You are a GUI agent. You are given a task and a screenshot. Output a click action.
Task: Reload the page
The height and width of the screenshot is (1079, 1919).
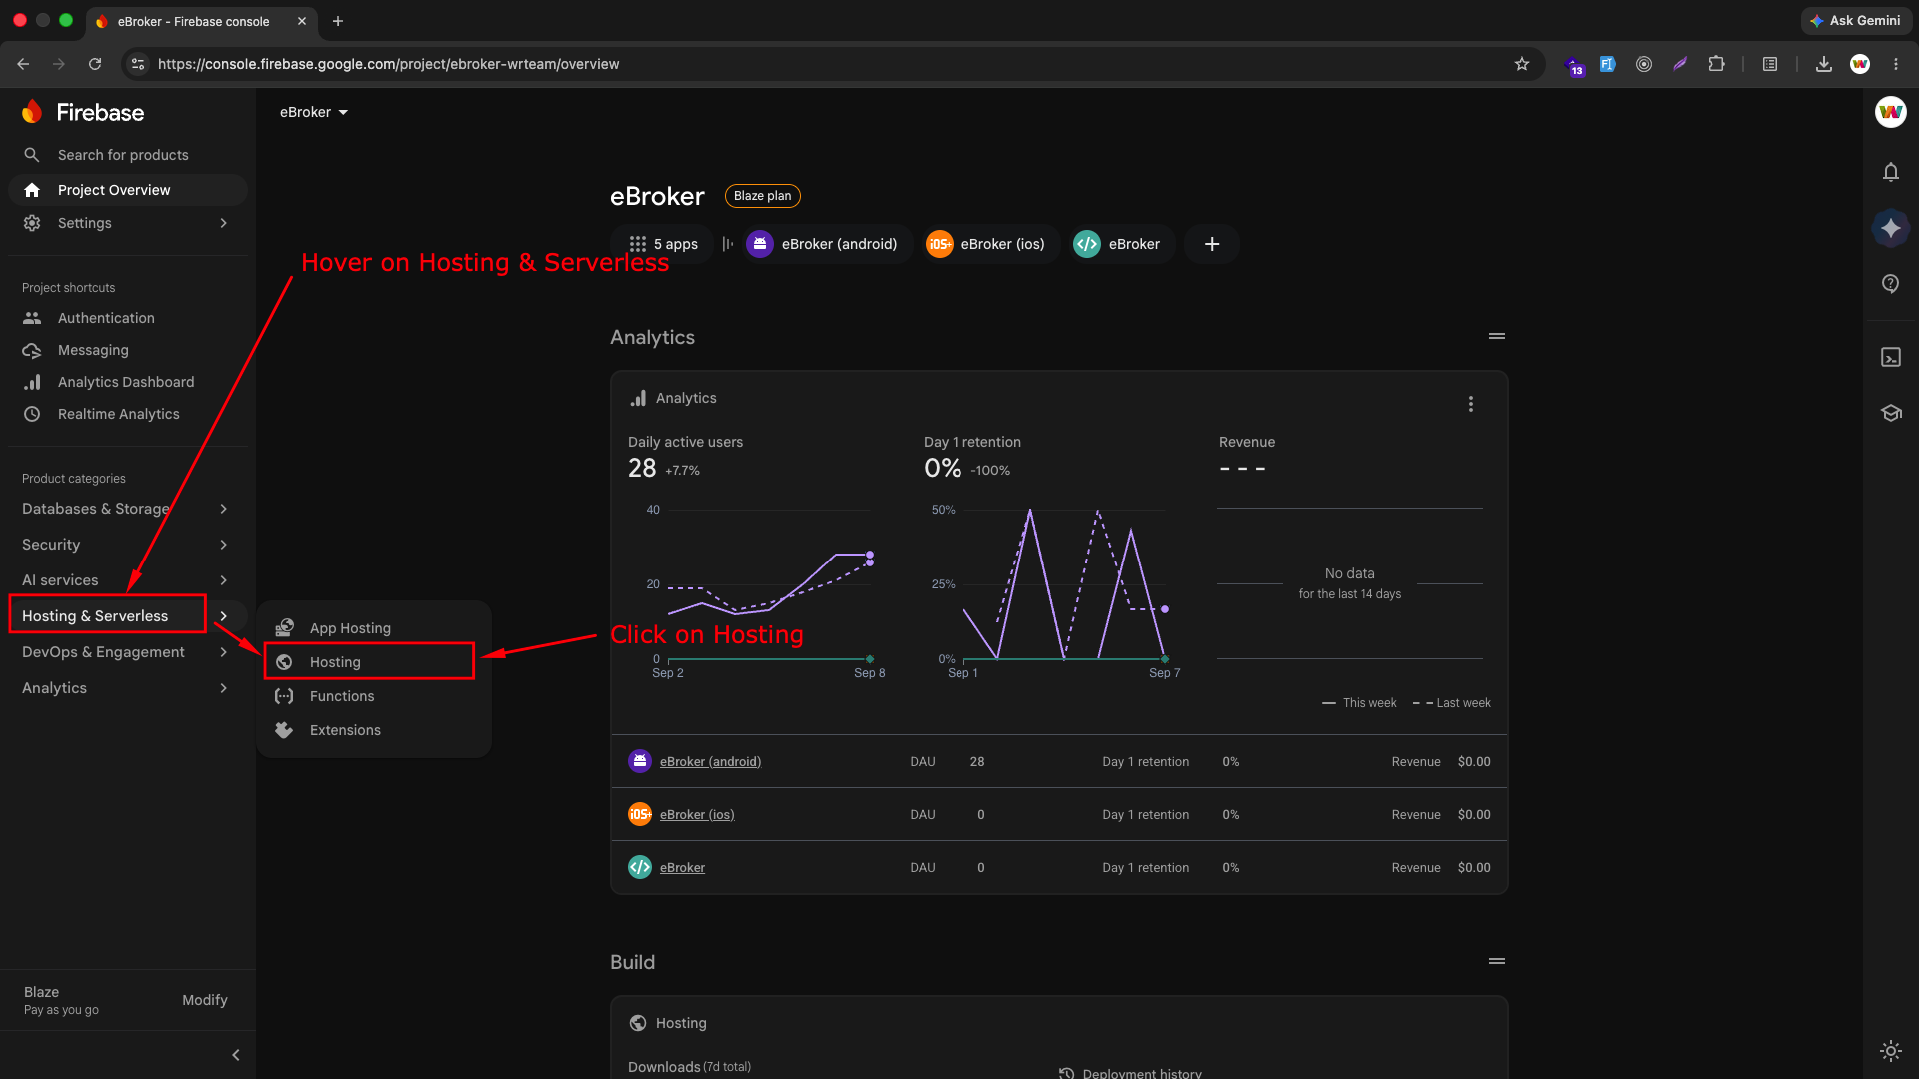coord(95,64)
